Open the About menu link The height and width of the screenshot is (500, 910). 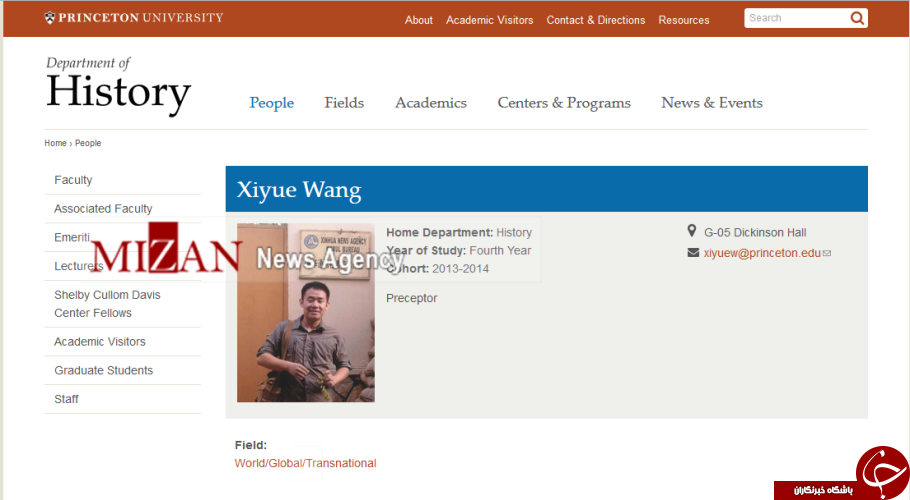pyautogui.click(x=418, y=20)
